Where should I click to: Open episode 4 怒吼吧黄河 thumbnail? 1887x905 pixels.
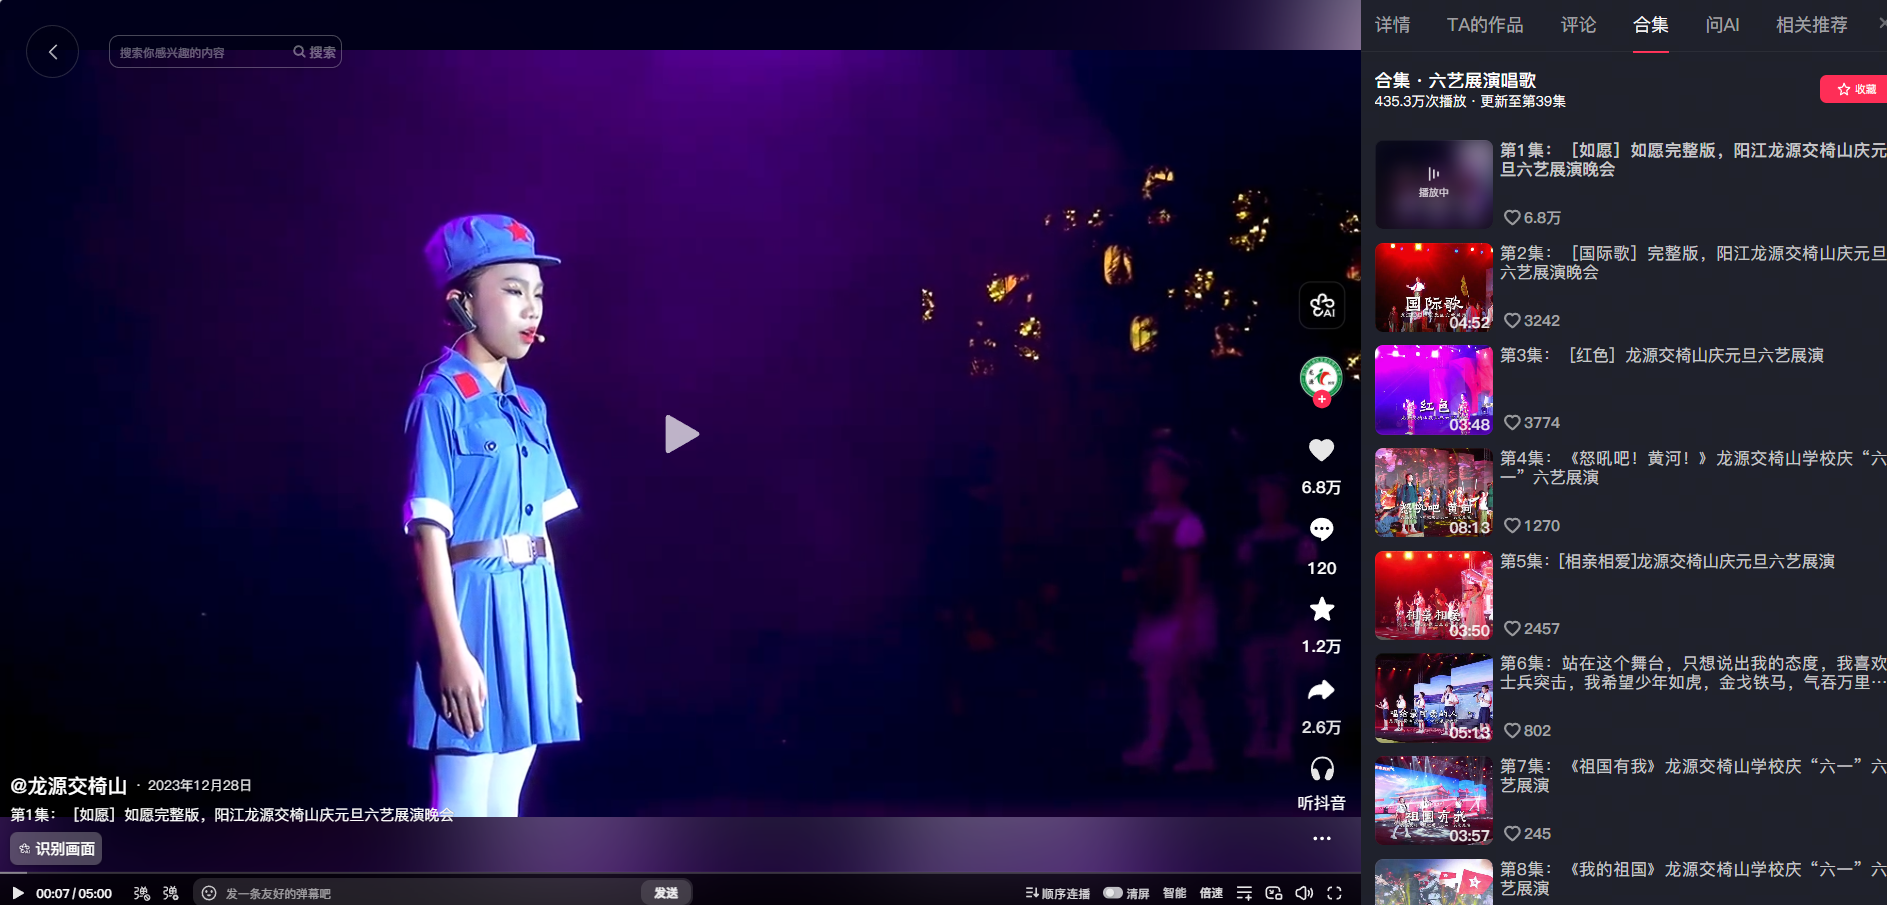pyautogui.click(x=1434, y=493)
